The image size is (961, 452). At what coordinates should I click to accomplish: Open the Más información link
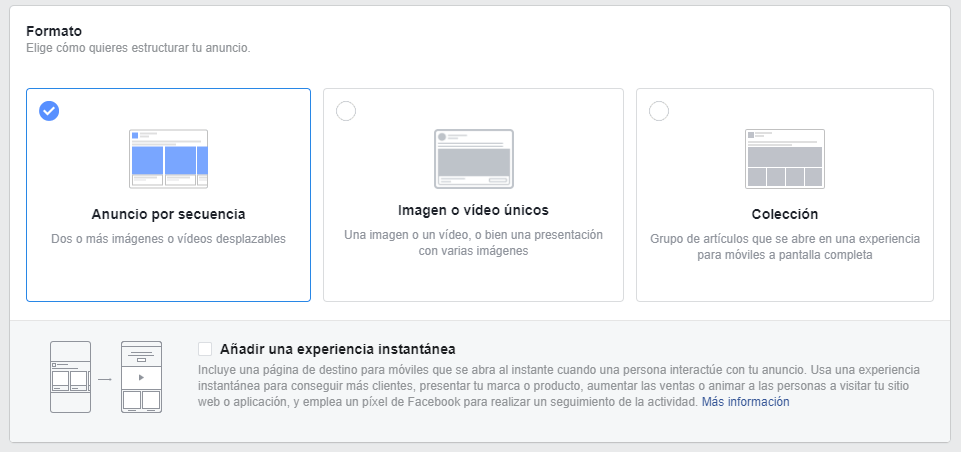point(745,402)
